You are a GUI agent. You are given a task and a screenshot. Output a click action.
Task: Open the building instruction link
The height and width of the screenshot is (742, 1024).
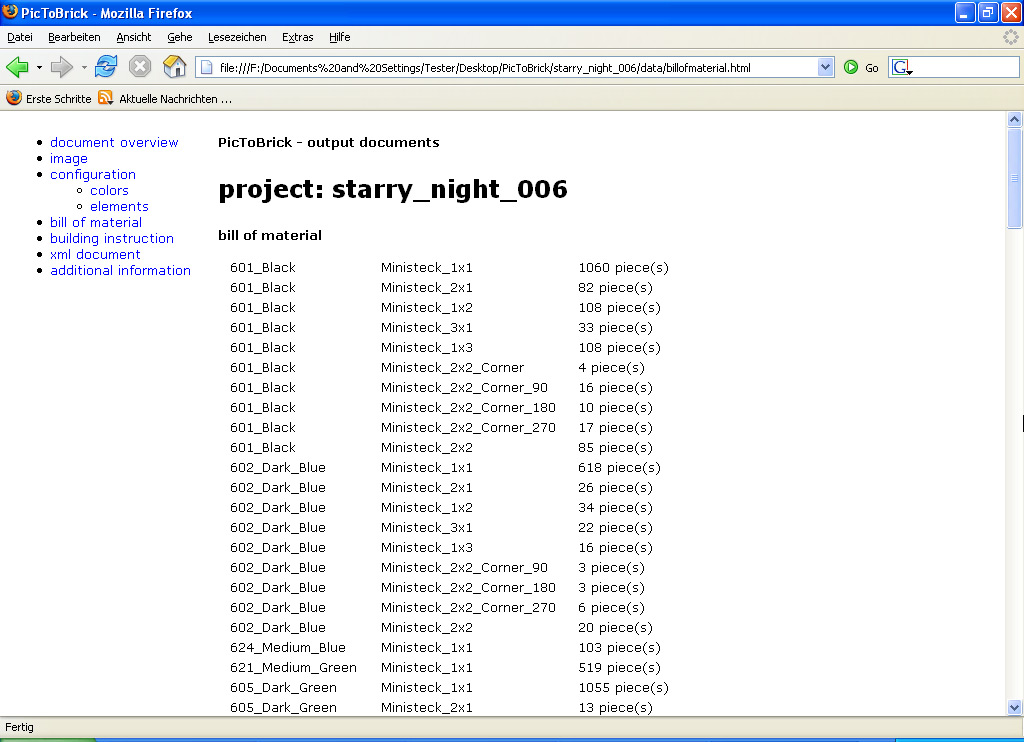coord(112,238)
